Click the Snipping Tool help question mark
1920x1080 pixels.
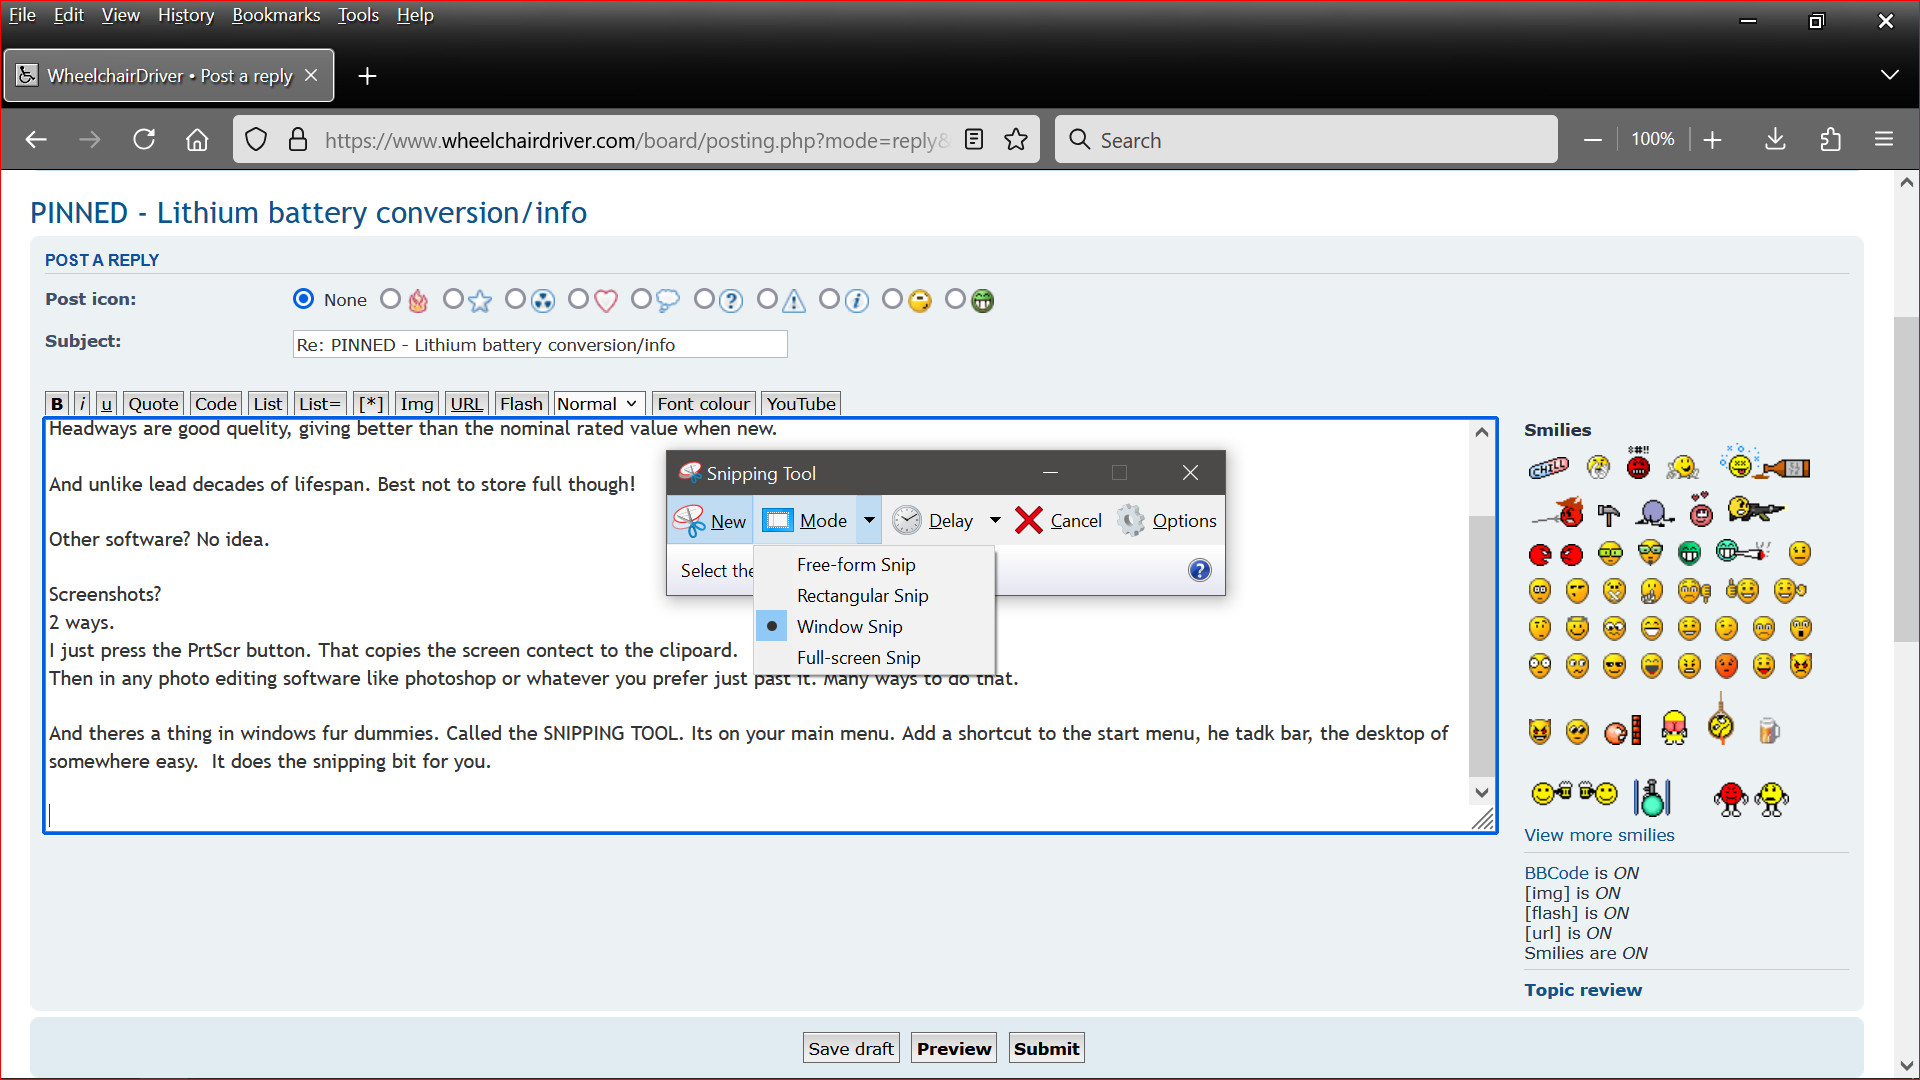click(1199, 570)
